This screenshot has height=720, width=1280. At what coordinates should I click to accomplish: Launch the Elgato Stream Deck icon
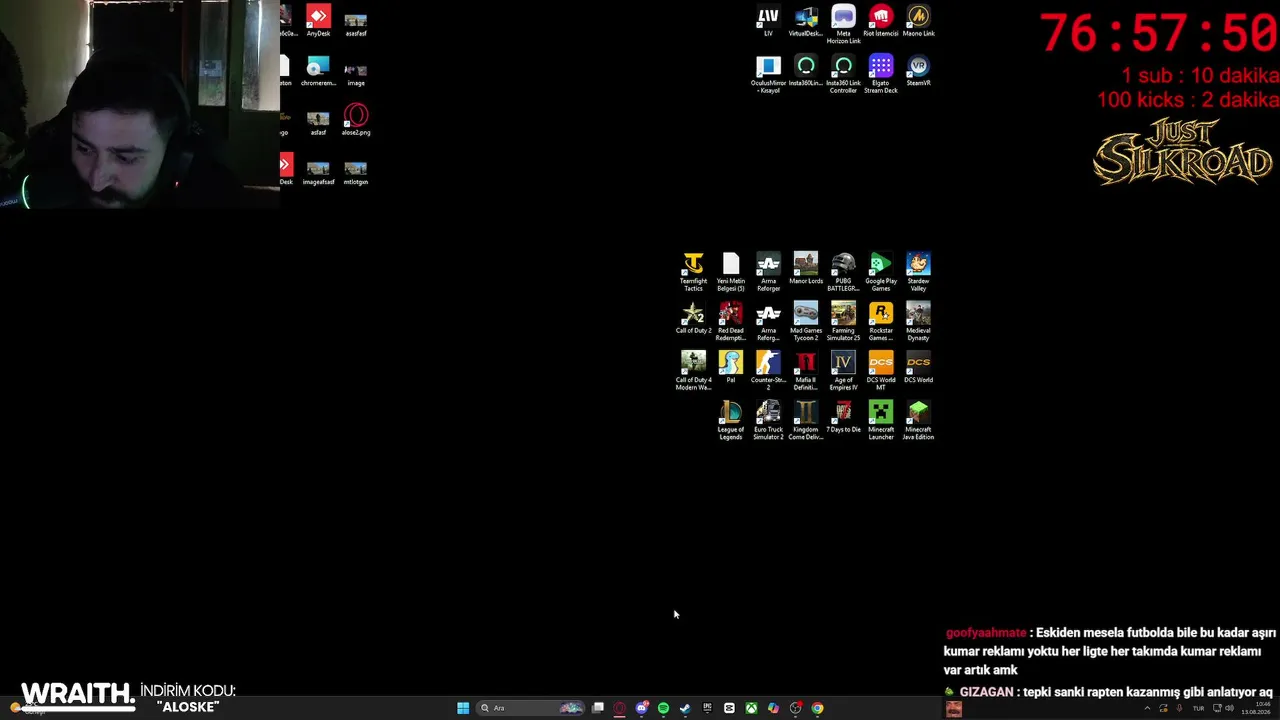881,75
